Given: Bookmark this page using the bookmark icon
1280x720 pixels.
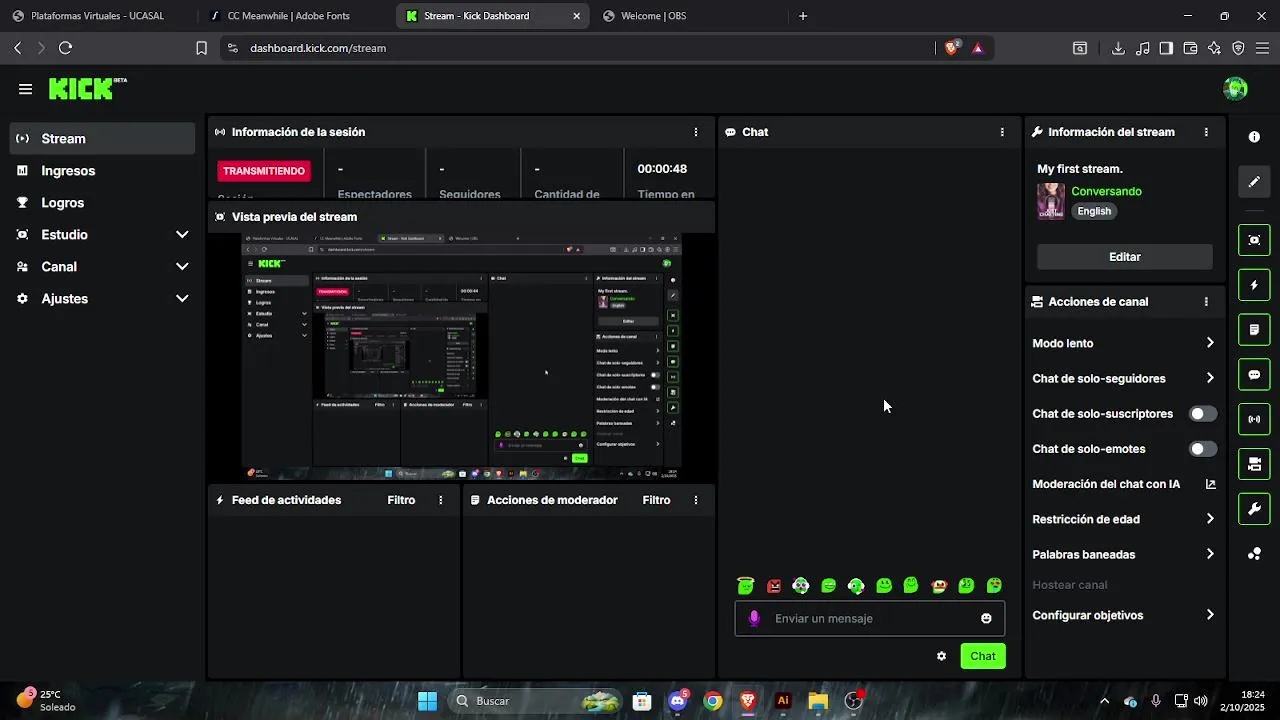Looking at the screenshot, I should click(x=201, y=48).
